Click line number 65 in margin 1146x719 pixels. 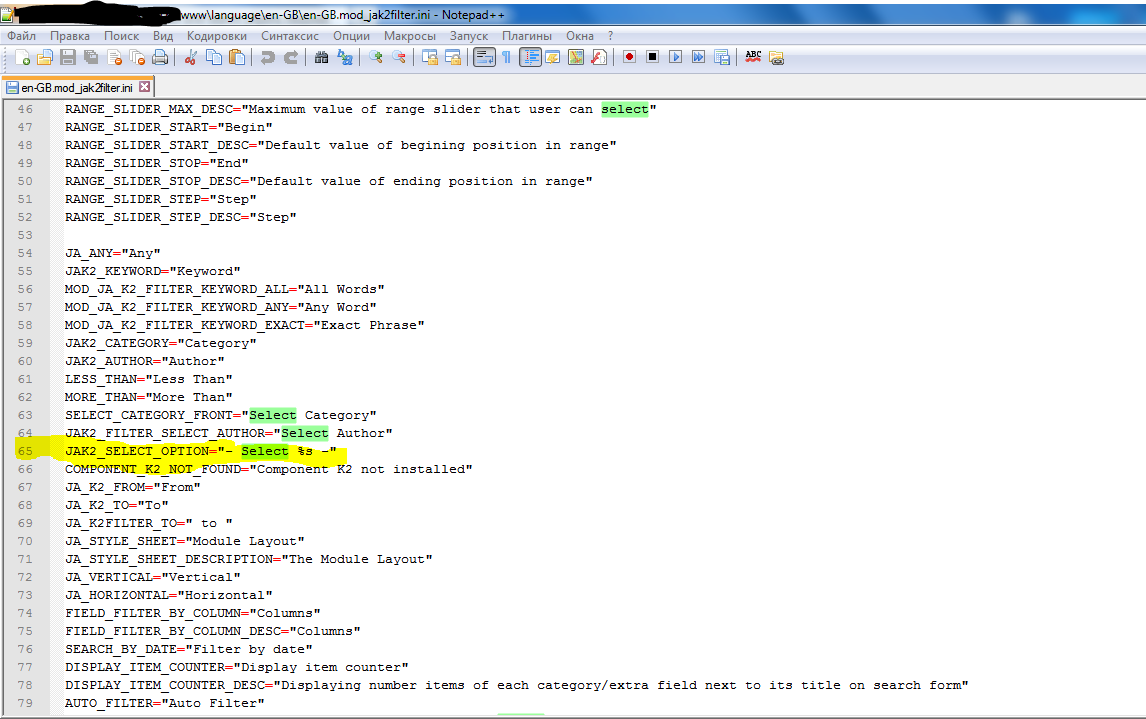tap(26, 451)
